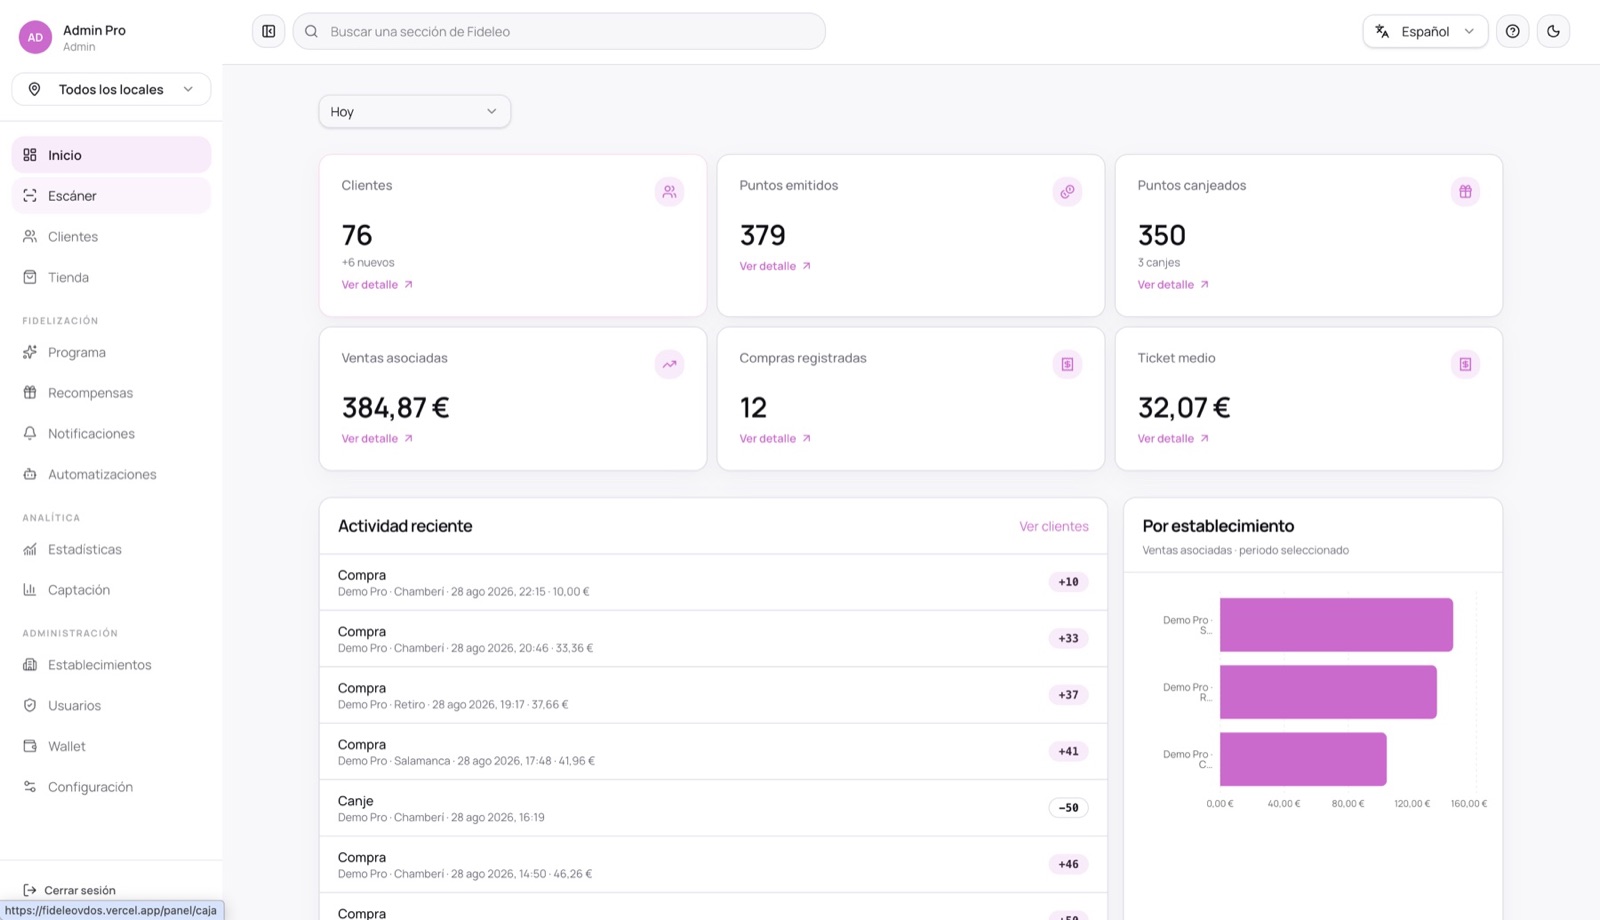
Task: Expand the Todos los locales selector
Action: (111, 89)
